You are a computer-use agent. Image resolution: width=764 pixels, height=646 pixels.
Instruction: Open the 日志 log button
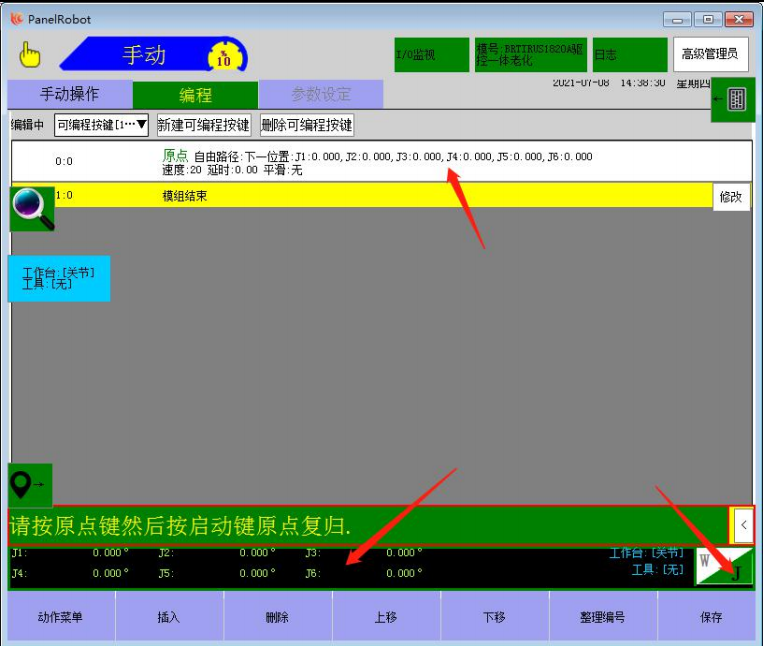(x=630, y=55)
